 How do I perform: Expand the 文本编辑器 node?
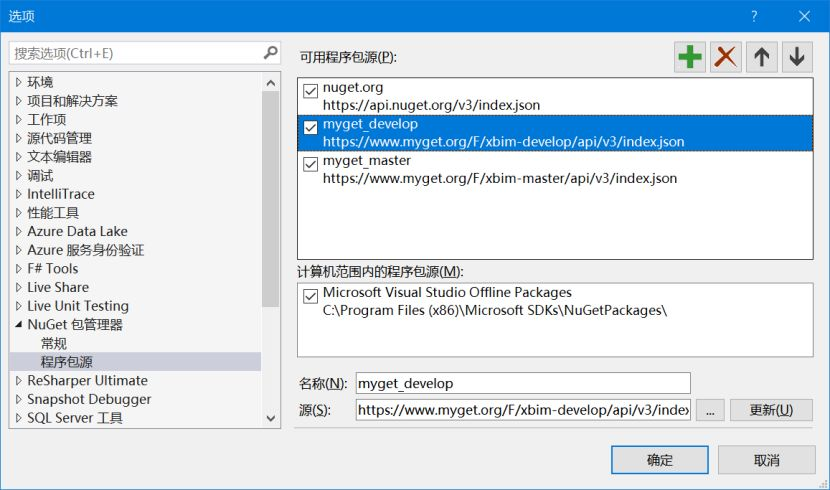coord(19,157)
